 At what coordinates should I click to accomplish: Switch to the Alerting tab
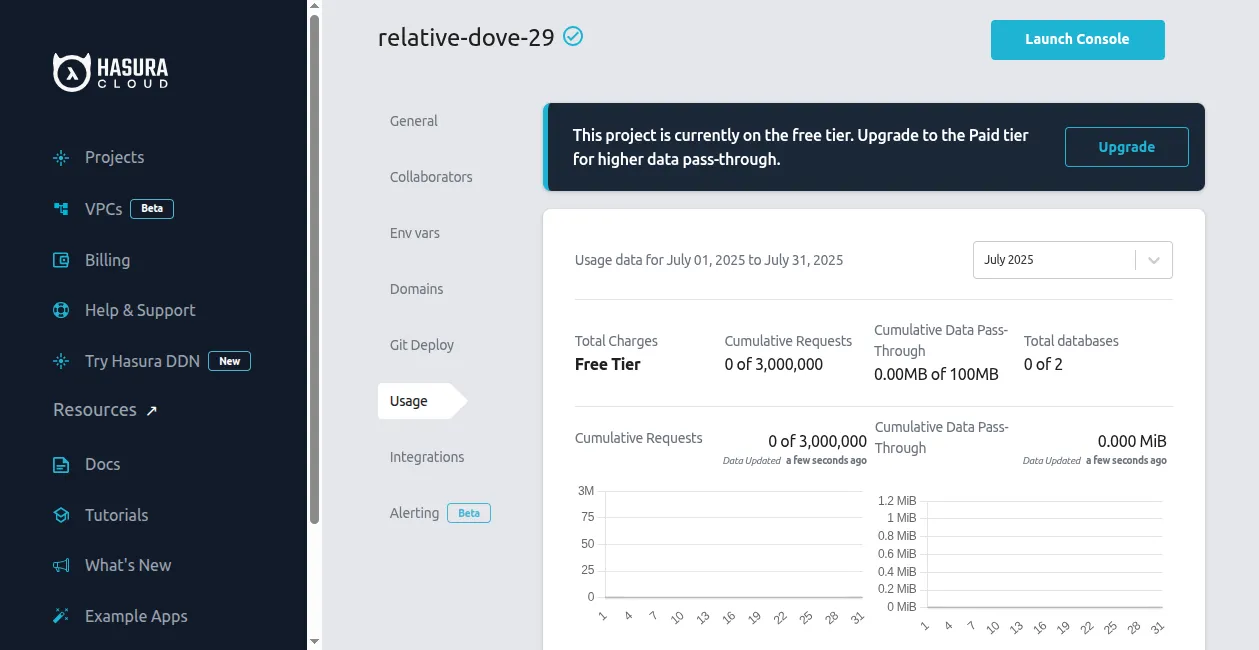tap(414, 513)
